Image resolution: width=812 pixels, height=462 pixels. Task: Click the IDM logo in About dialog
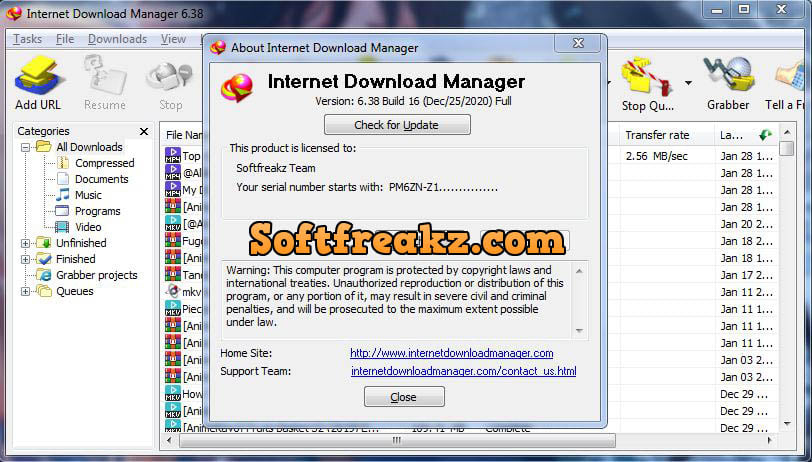pyautogui.click(x=237, y=87)
